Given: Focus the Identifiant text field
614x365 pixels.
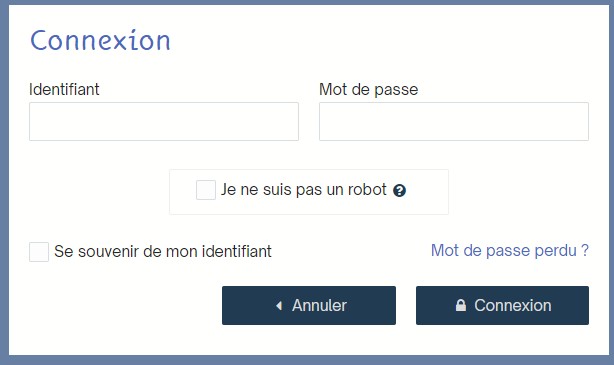Looking at the screenshot, I should tap(164, 121).
